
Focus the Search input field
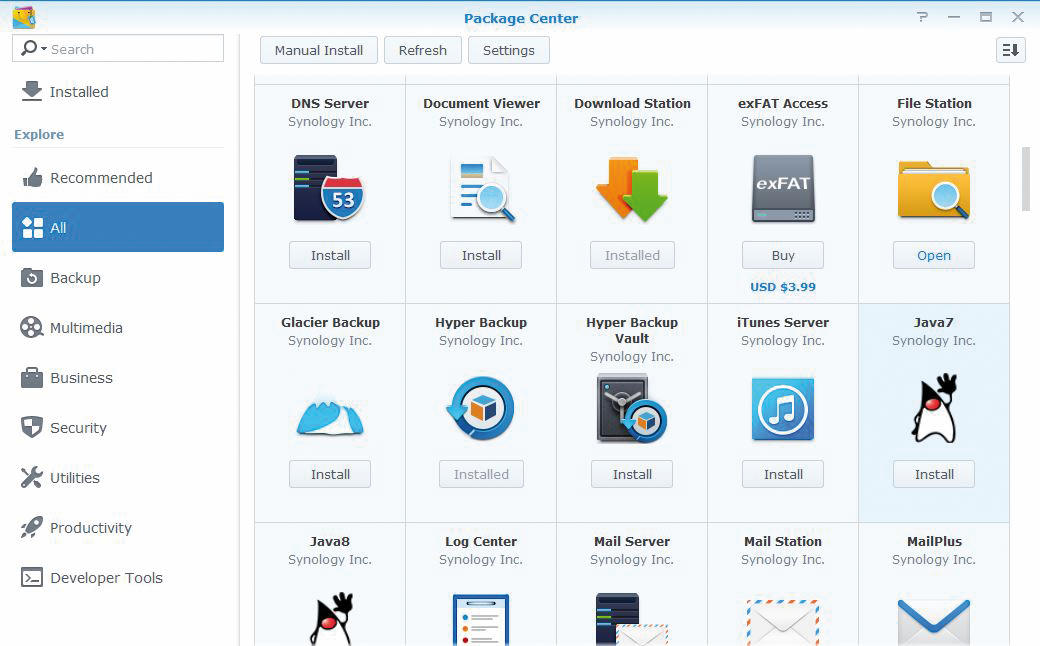118,48
